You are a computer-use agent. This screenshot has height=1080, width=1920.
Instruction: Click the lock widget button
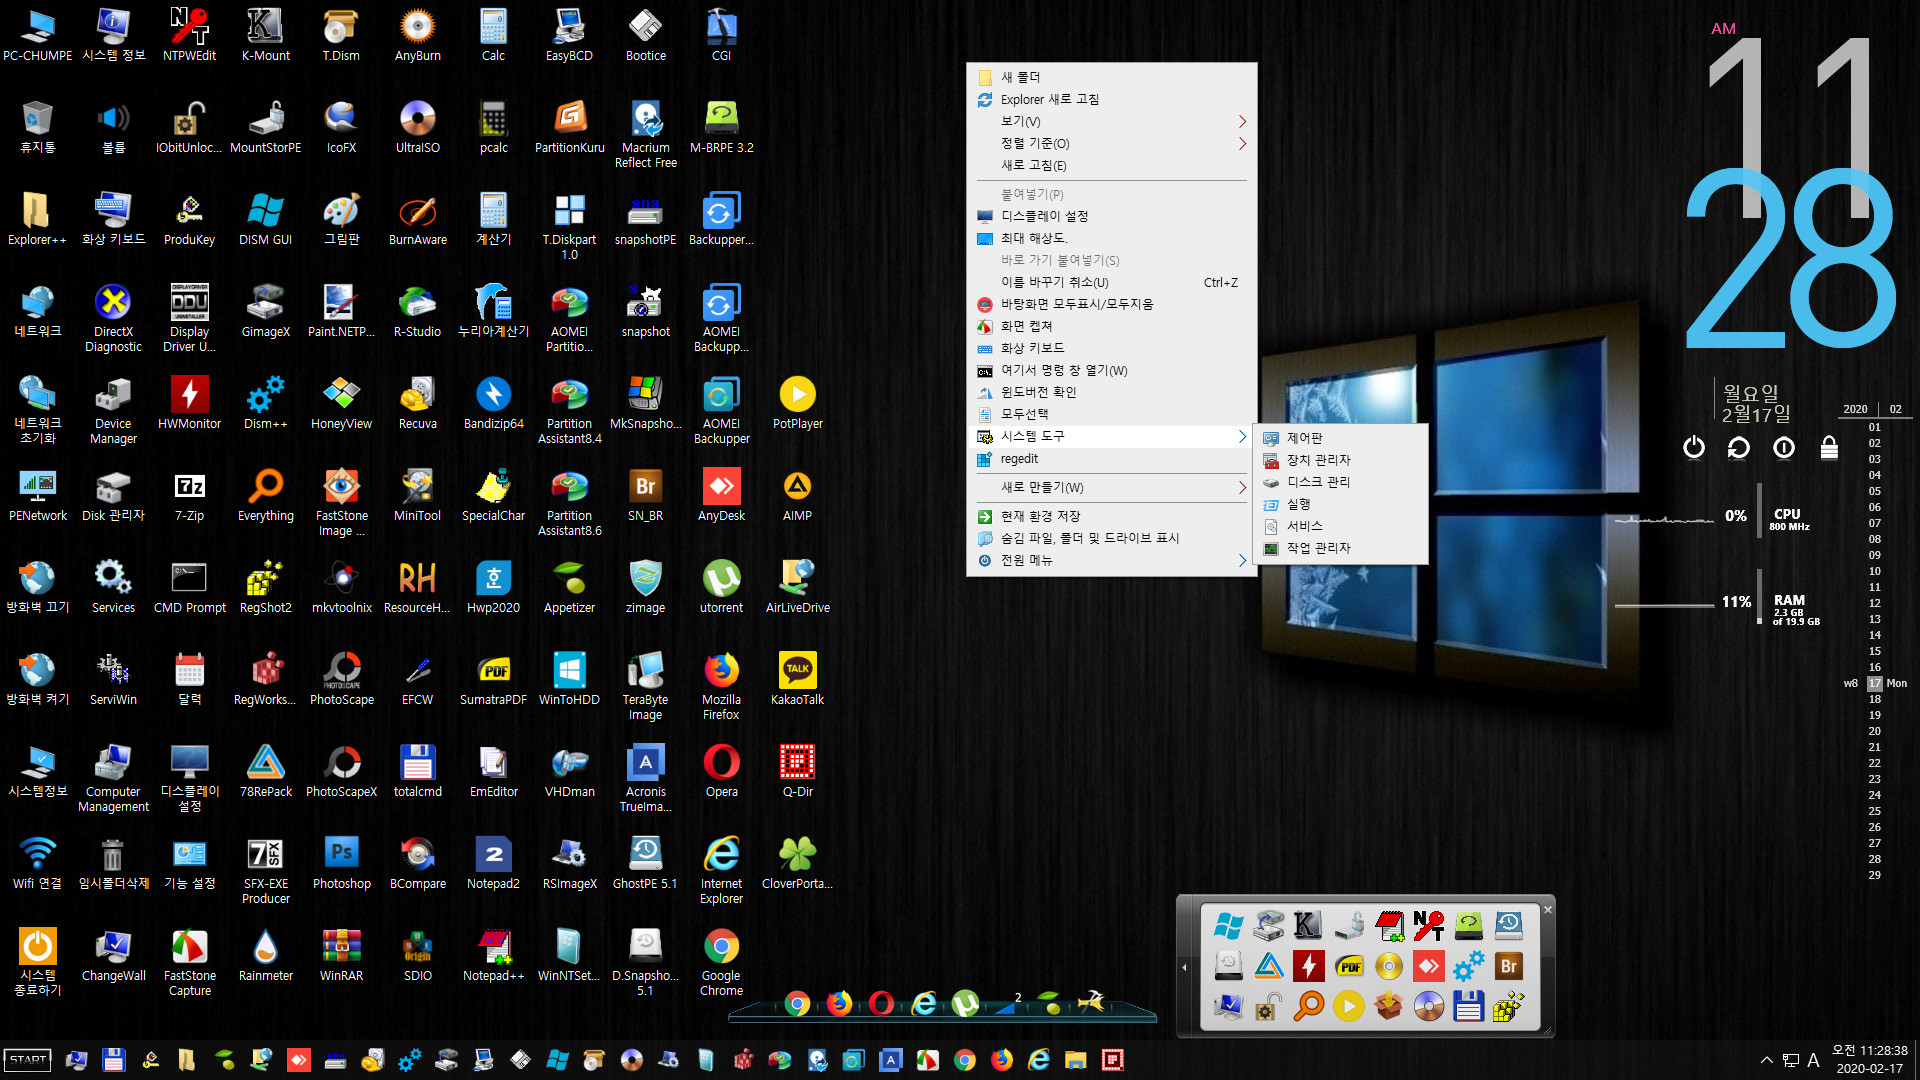coord(1829,447)
